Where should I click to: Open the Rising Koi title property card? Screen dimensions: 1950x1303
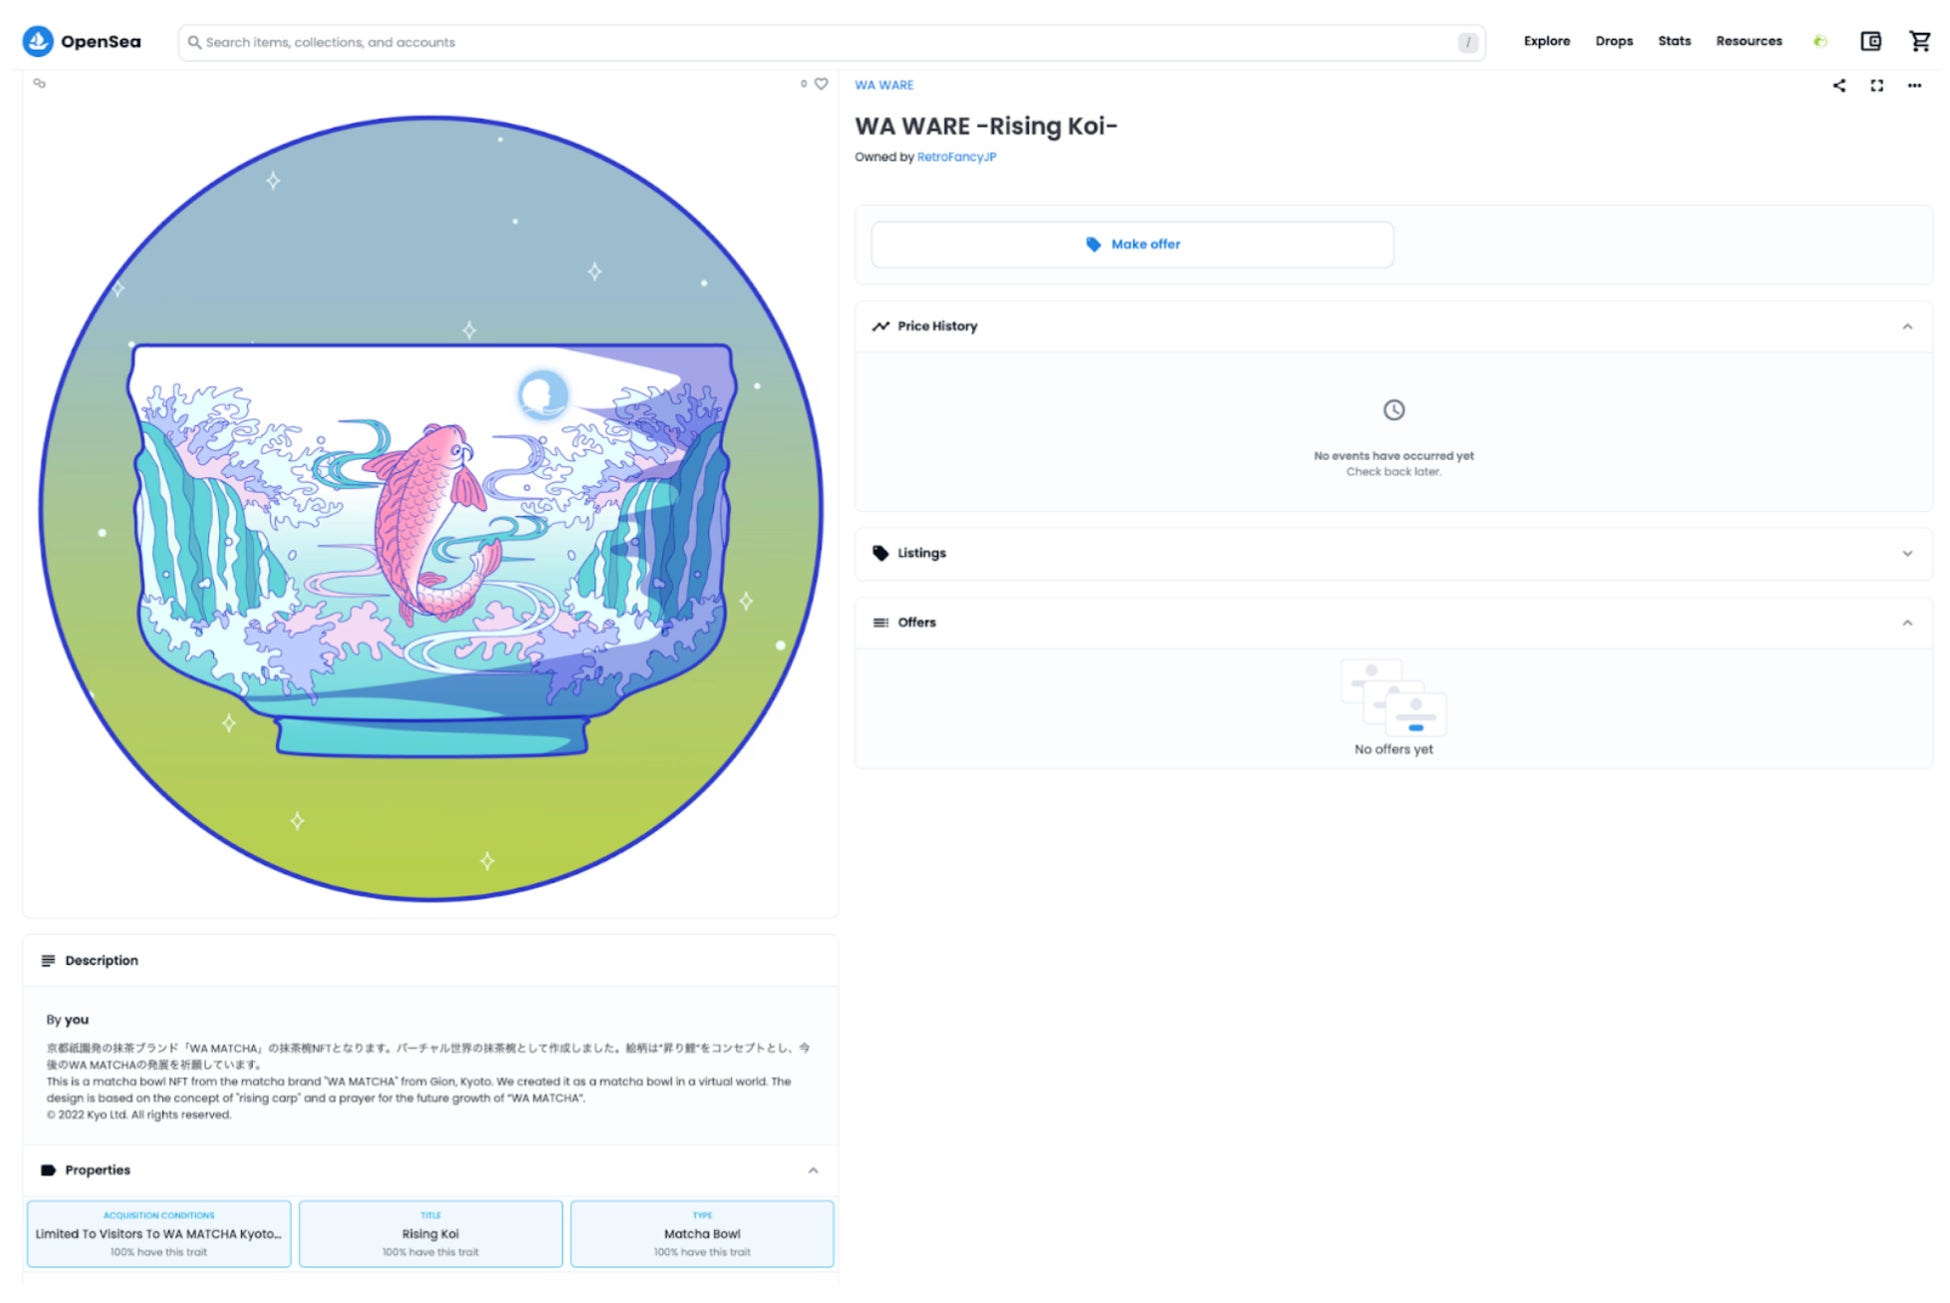coord(431,1234)
